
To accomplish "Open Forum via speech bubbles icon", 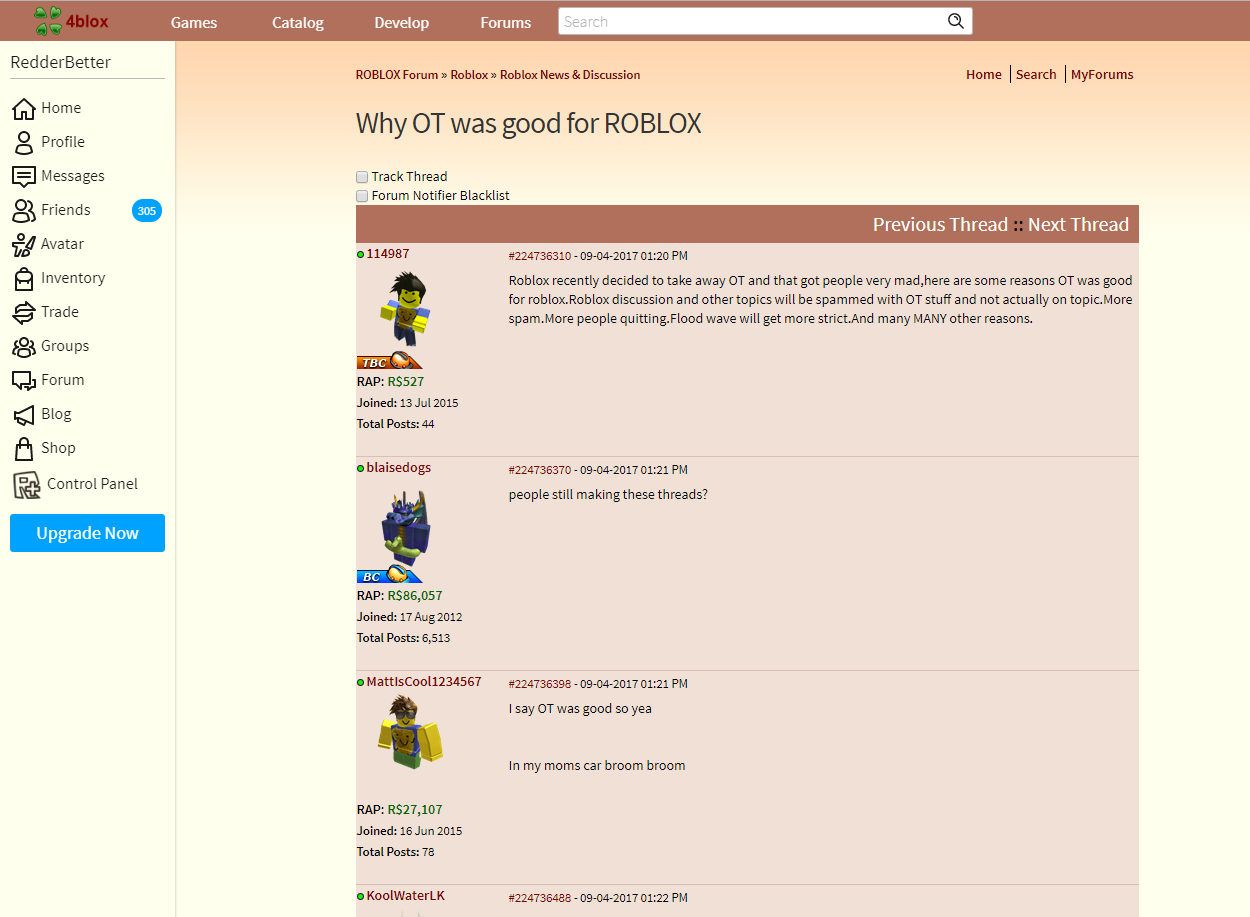I will [x=24, y=380].
